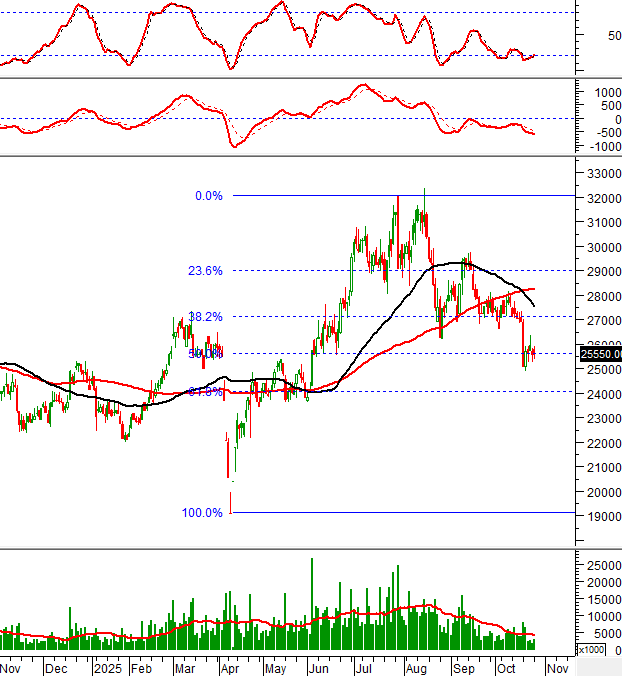Click the 33000 price axis label
622x676 pixels.
click(x=601, y=173)
